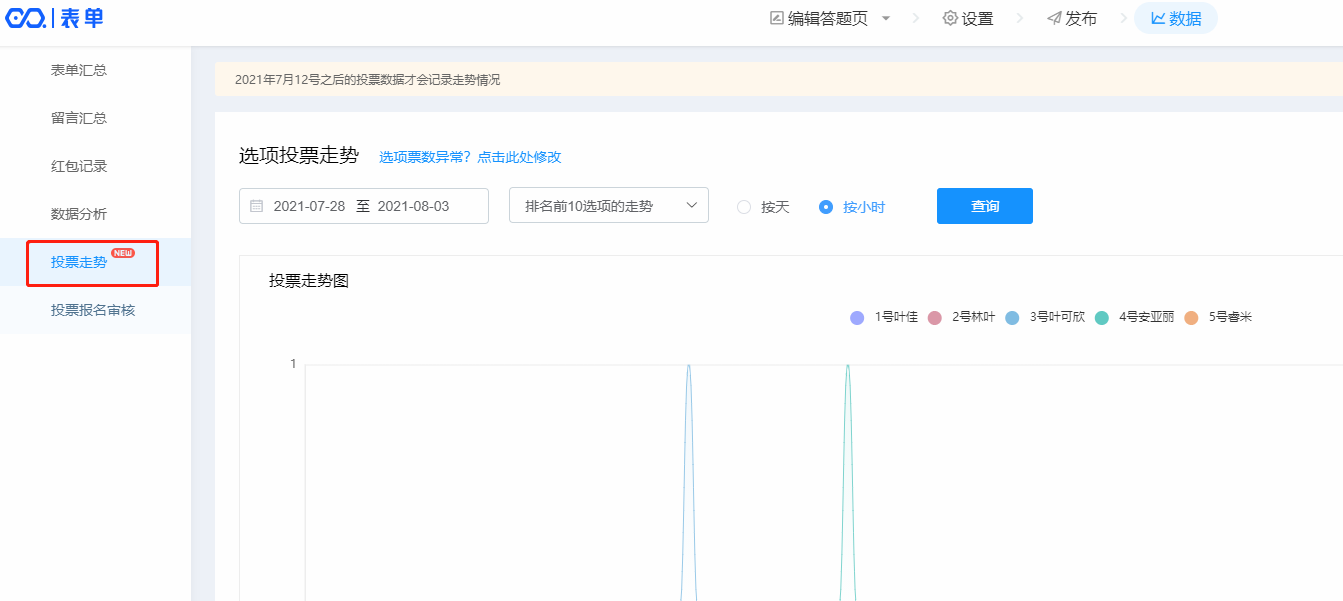Viewport: 1343px width, 601px height.
Task: Click the form app logo icon
Action: click(26, 18)
